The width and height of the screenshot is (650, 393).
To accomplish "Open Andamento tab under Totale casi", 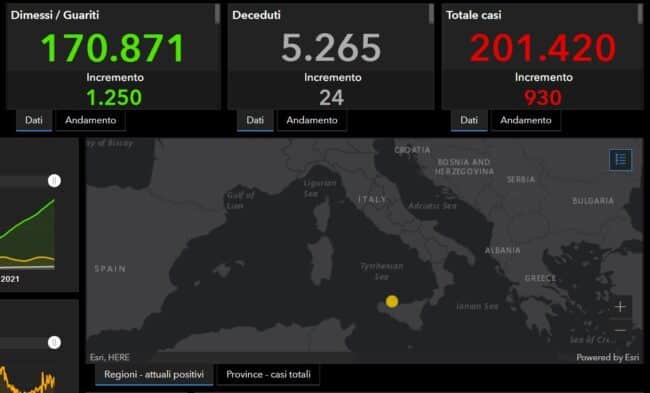I will (526, 120).
